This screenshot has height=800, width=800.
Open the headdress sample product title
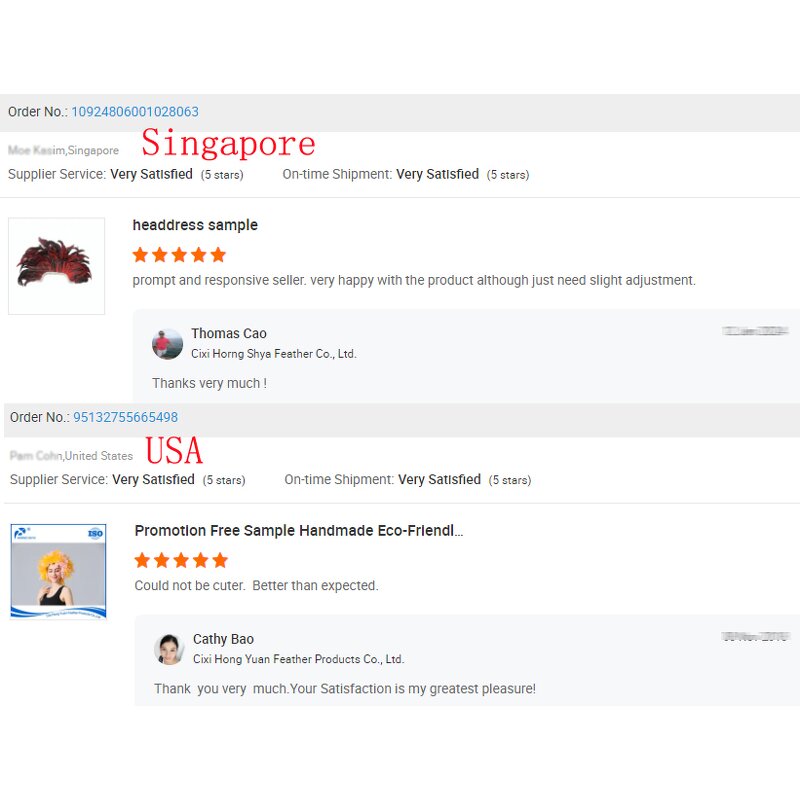click(195, 225)
